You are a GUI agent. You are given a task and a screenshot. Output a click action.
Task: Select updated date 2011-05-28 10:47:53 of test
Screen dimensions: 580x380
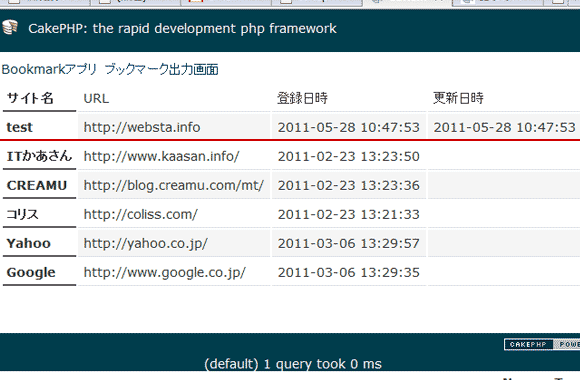504,127
